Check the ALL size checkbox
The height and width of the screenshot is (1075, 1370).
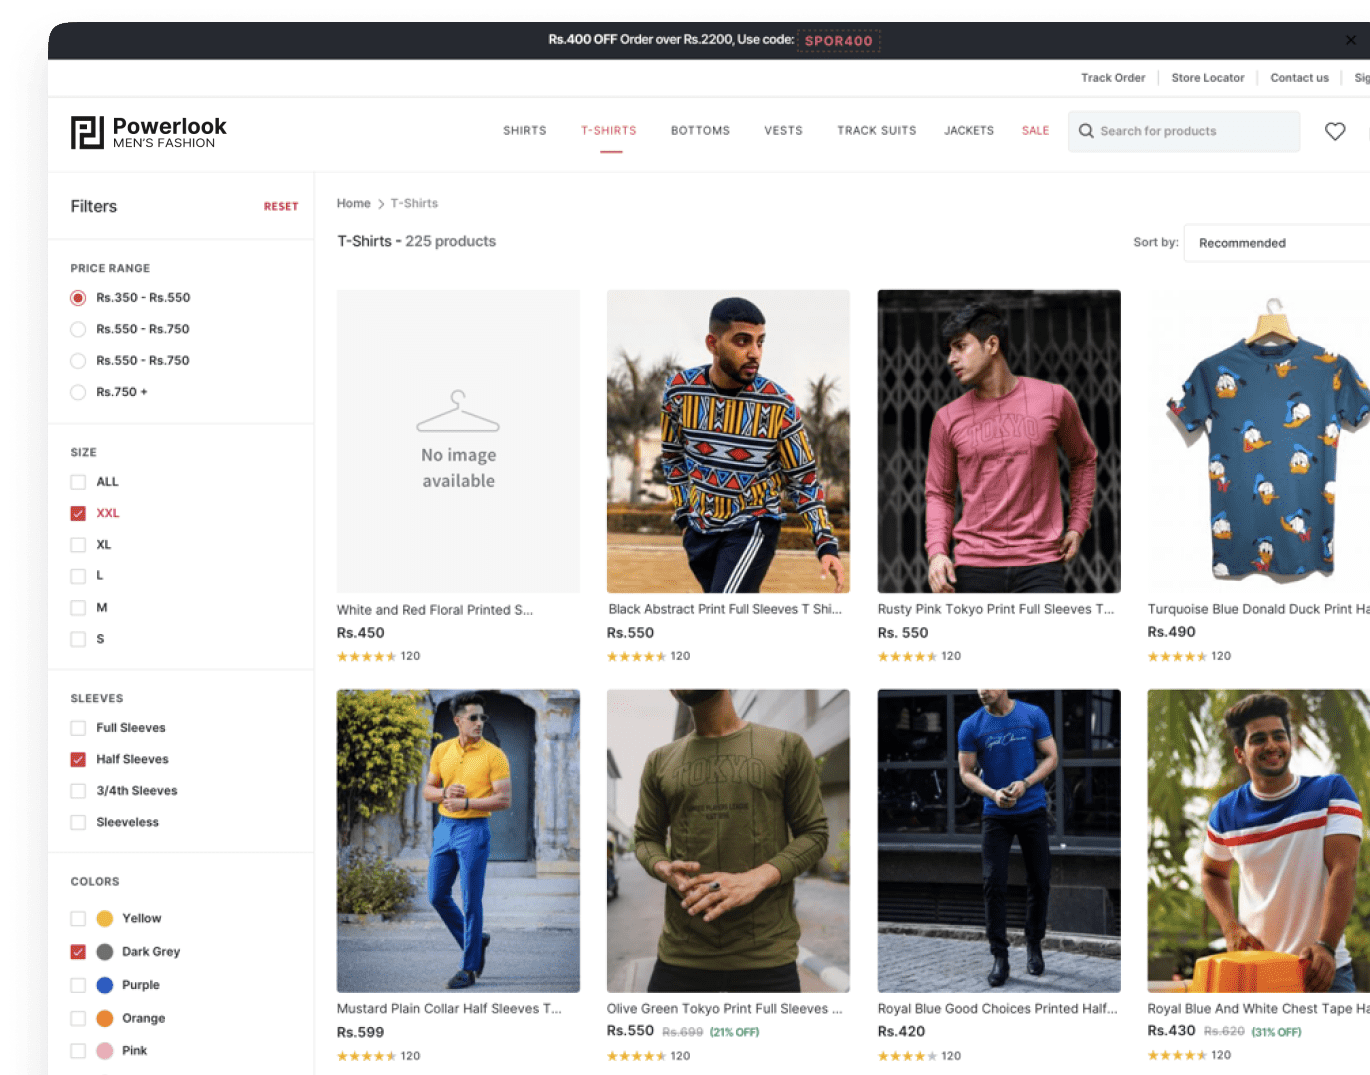(x=78, y=482)
